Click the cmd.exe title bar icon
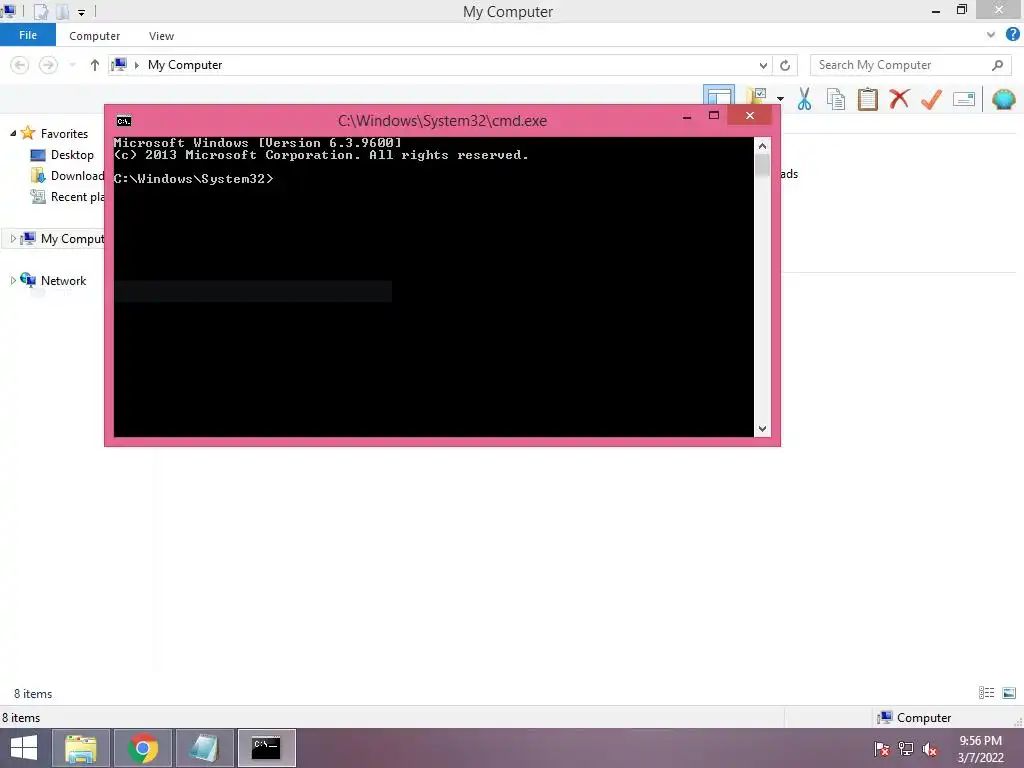This screenshot has height=768, width=1024. pos(123,121)
